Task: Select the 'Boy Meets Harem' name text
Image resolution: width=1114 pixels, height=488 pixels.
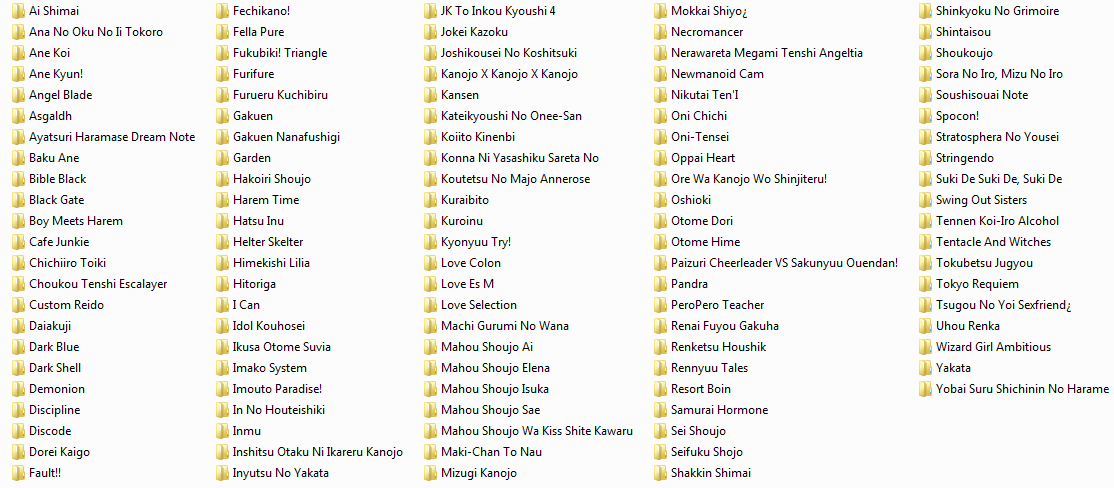Action: click(76, 220)
